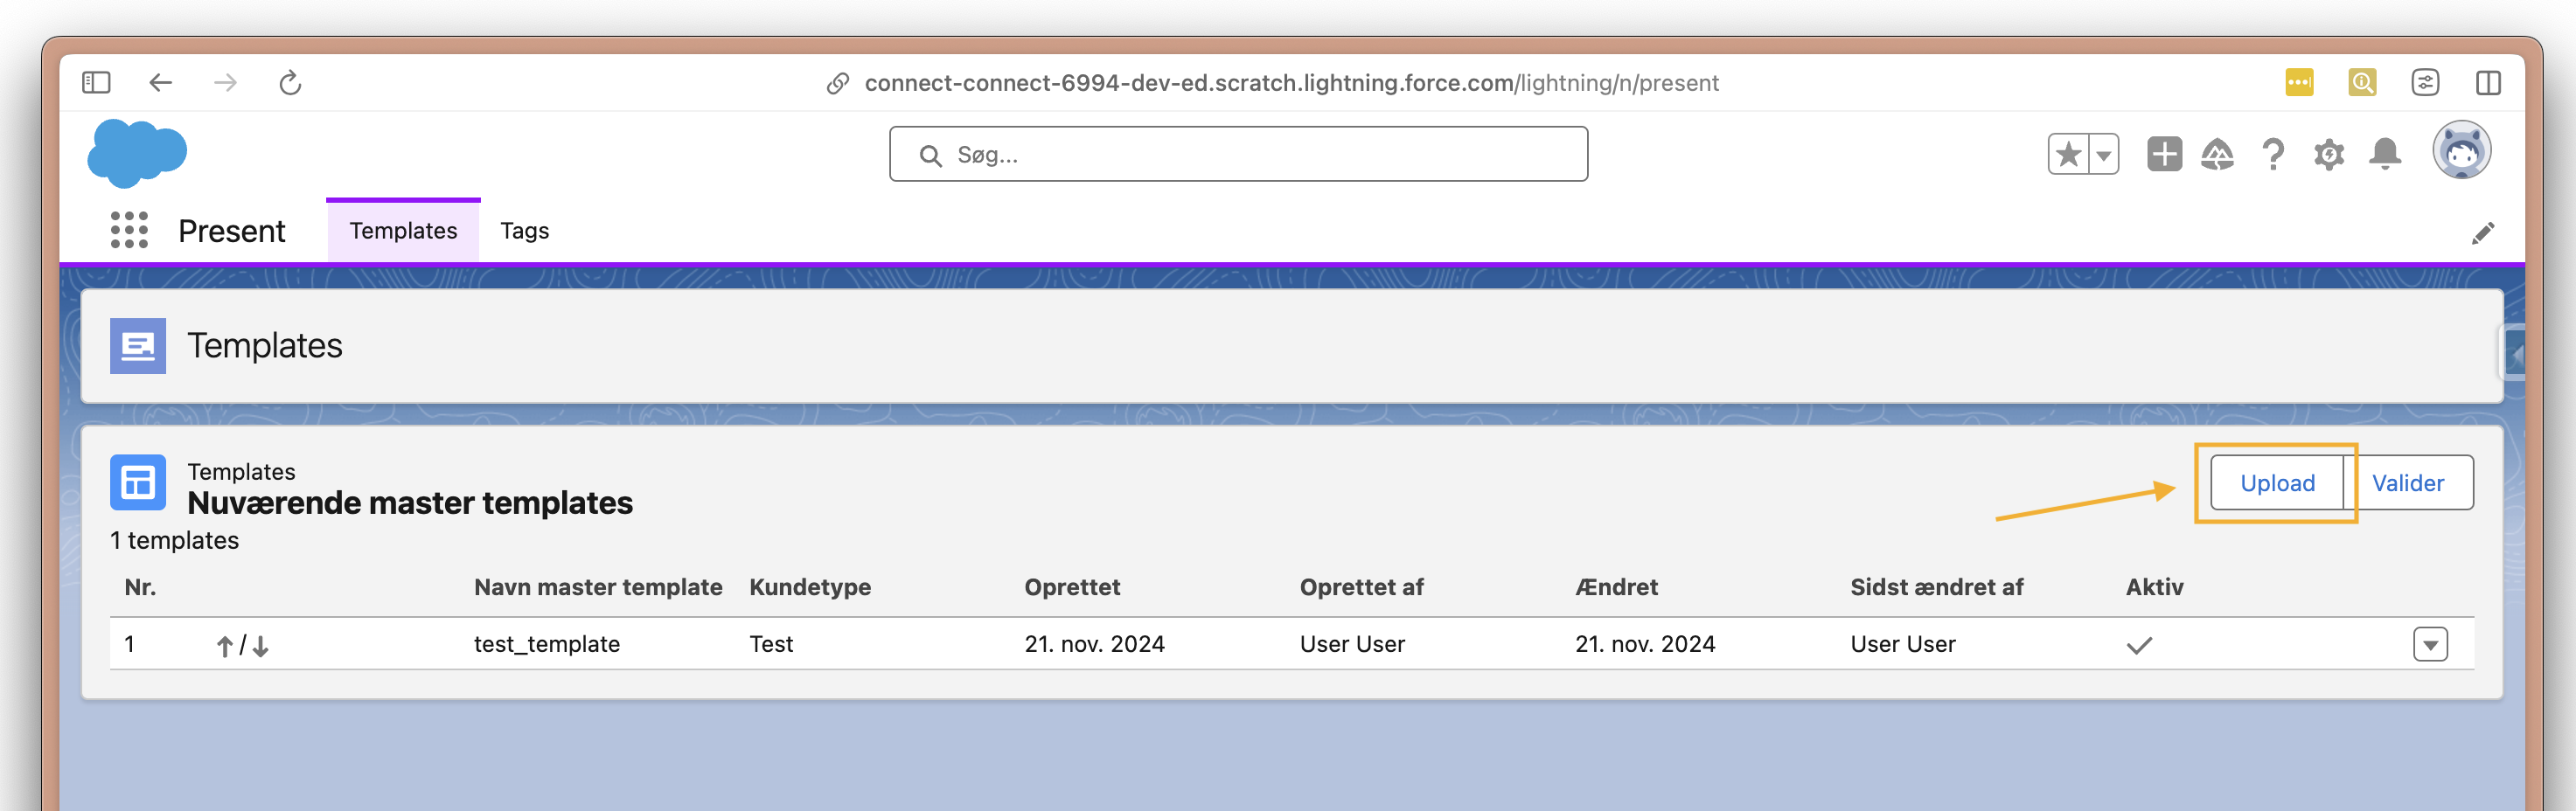Click the Valider button
This screenshot has width=2576, height=811.
click(x=2408, y=483)
